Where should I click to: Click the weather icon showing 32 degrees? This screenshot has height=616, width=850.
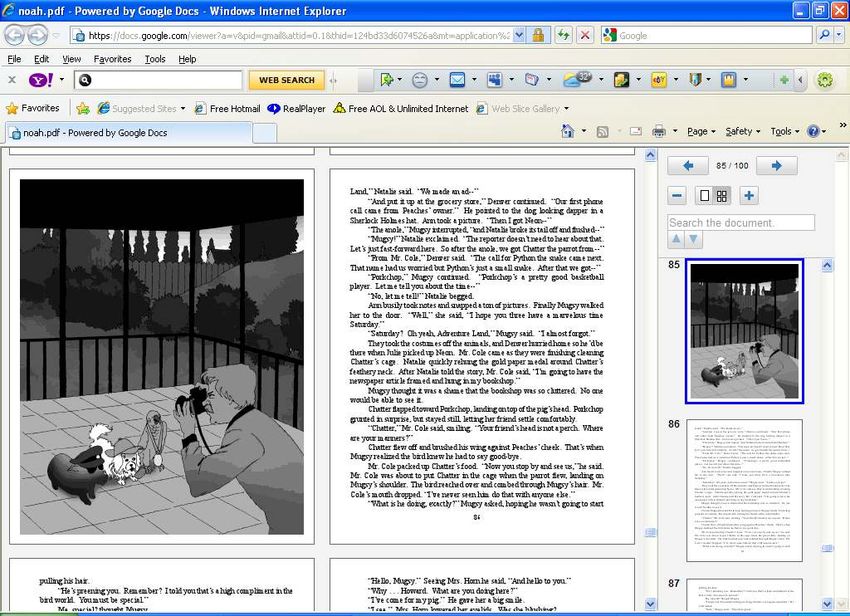pyautogui.click(x=577, y=80)
